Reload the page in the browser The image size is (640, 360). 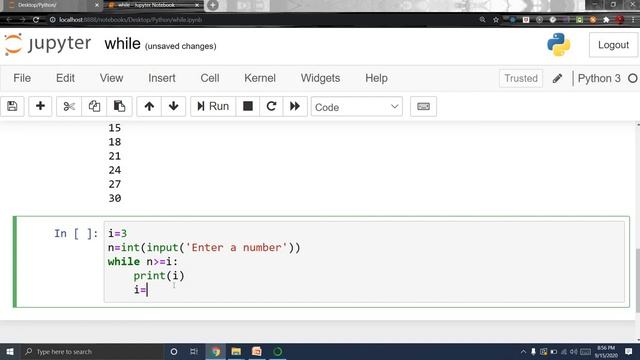tap(36, 20)
